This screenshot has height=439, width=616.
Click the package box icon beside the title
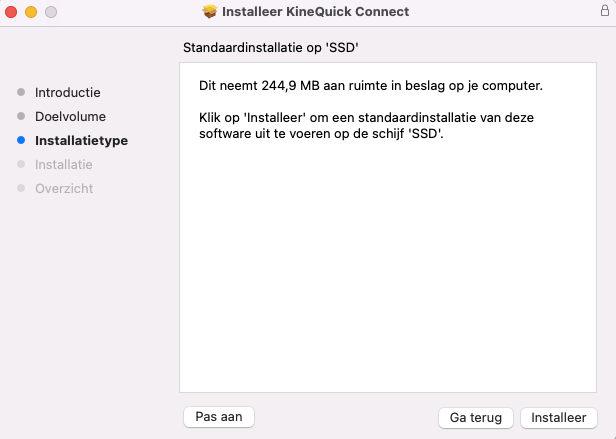tap(210, 11)
